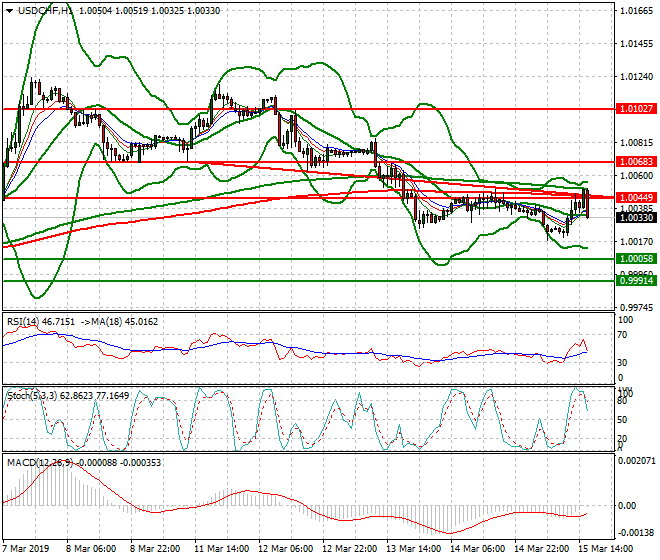Click the MACD scale value 0.002071
The height and width of the screenshot is (560, 660).
[636, 461]
